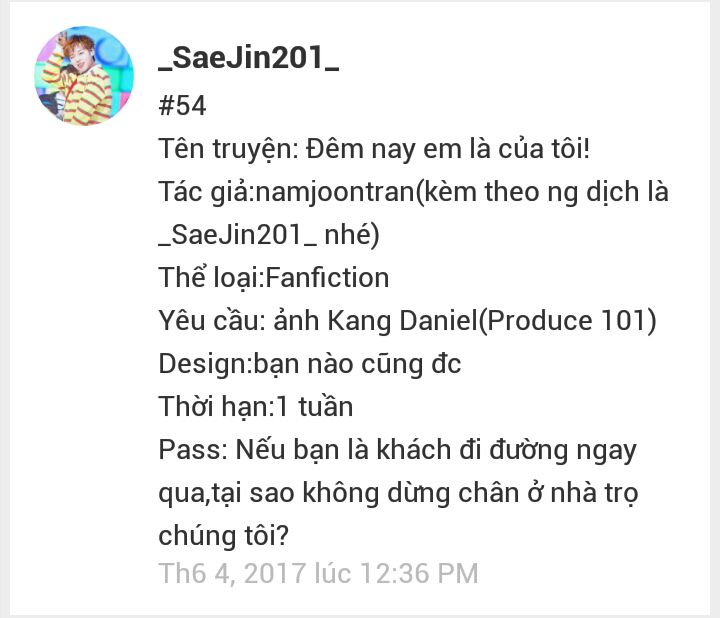Click the bold _SaeJin201_ username heading
Image resolution: width=720 pixels, height=618 pixels.
[248, 59]
